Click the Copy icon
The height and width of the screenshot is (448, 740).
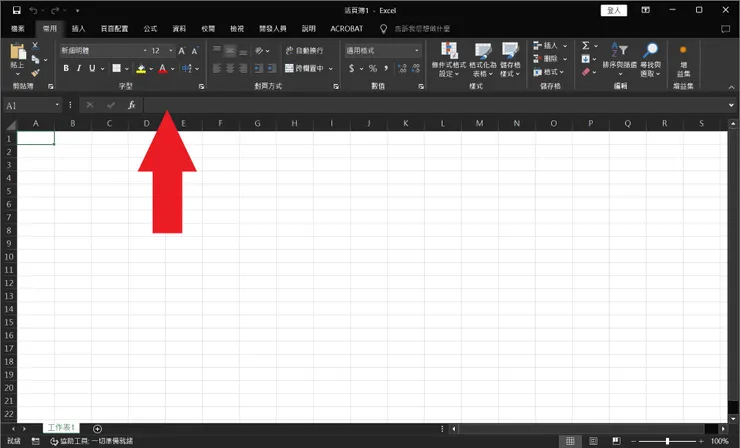[35, 59]
